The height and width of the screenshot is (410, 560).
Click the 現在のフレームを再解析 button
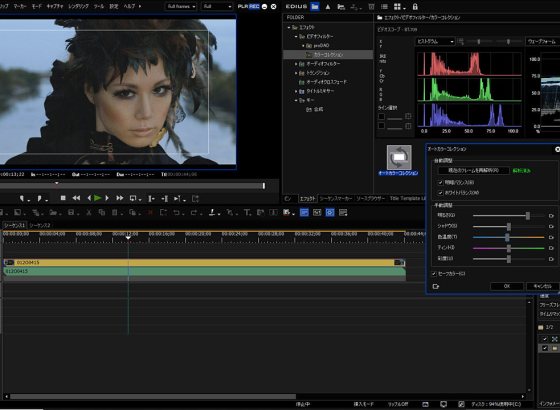[x=473, y=170]
